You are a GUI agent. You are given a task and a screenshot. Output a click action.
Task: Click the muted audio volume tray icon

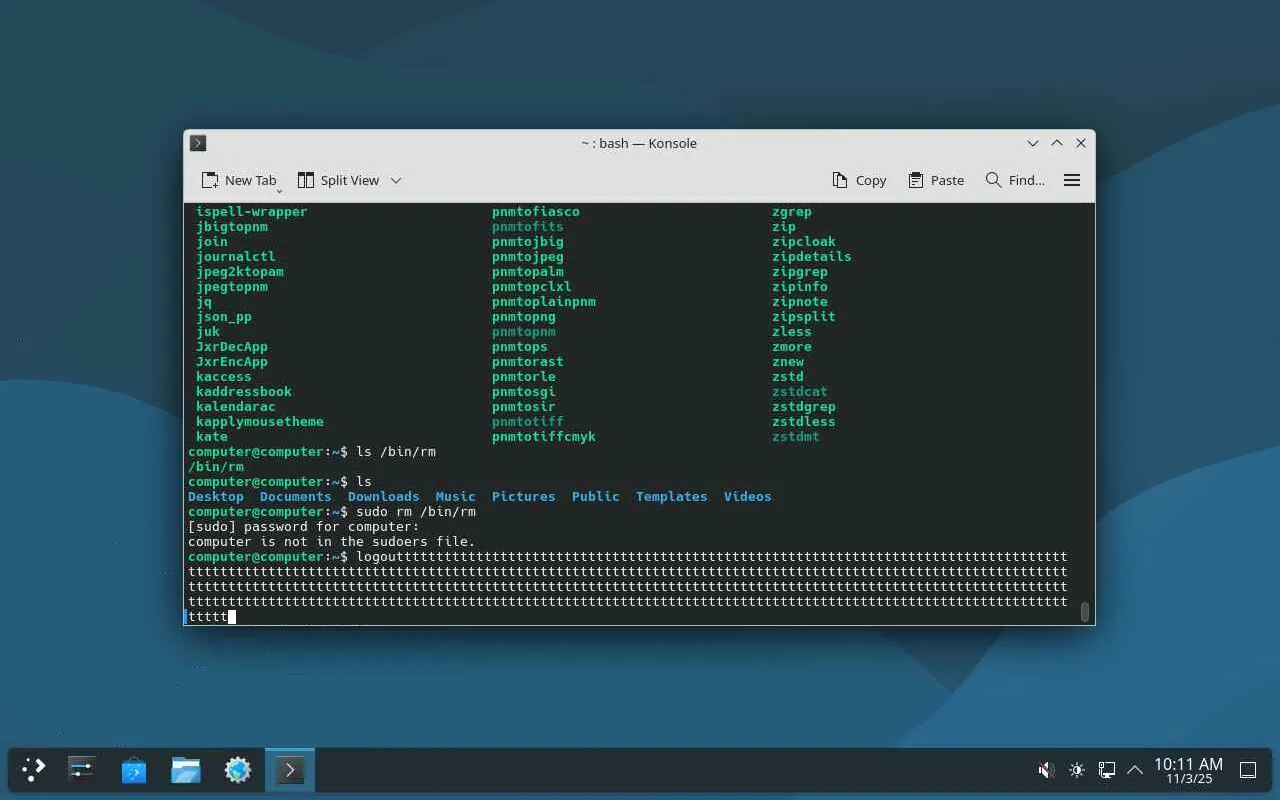(1046, 770)
